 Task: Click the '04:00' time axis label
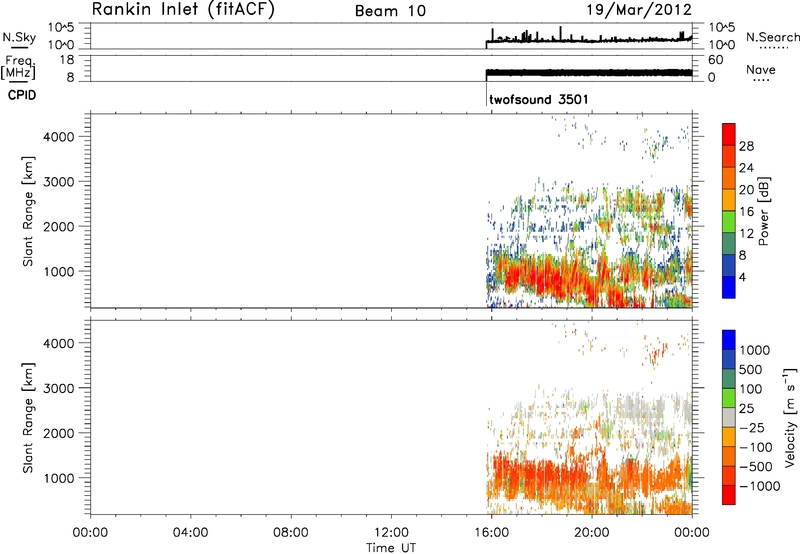[x=191, y=533]
